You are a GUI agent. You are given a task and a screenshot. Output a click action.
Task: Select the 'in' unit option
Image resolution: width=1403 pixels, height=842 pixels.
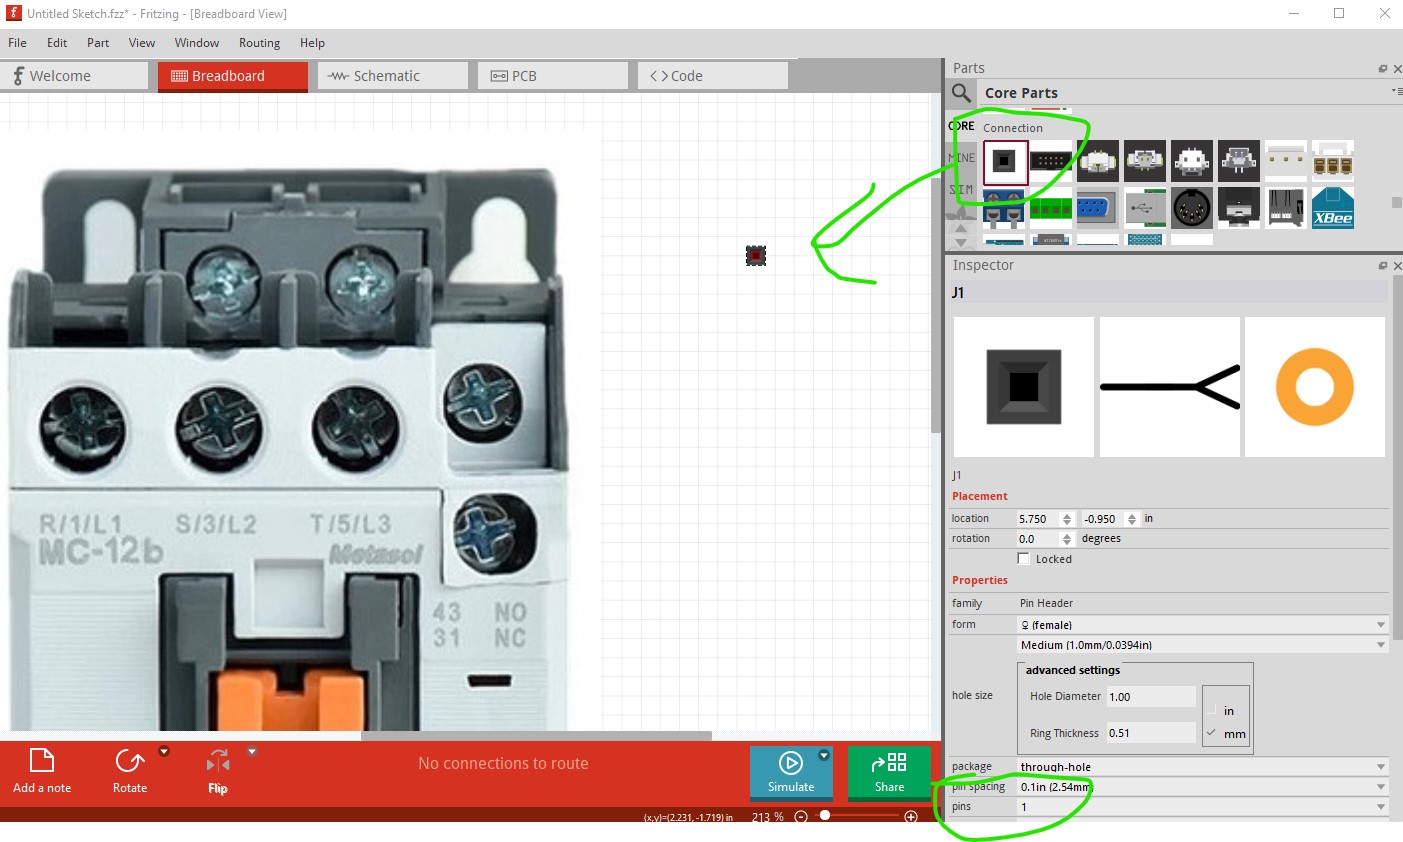[1212, 710]
